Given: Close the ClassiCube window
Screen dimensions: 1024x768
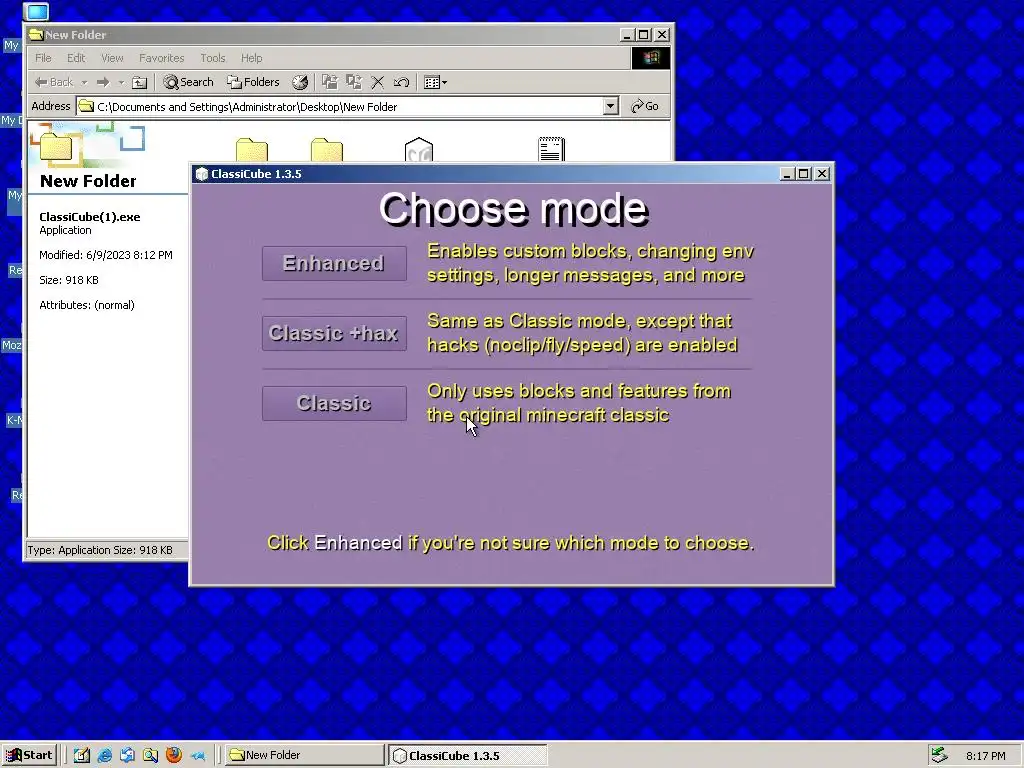Looking at the screenshot, I should 822,174.
